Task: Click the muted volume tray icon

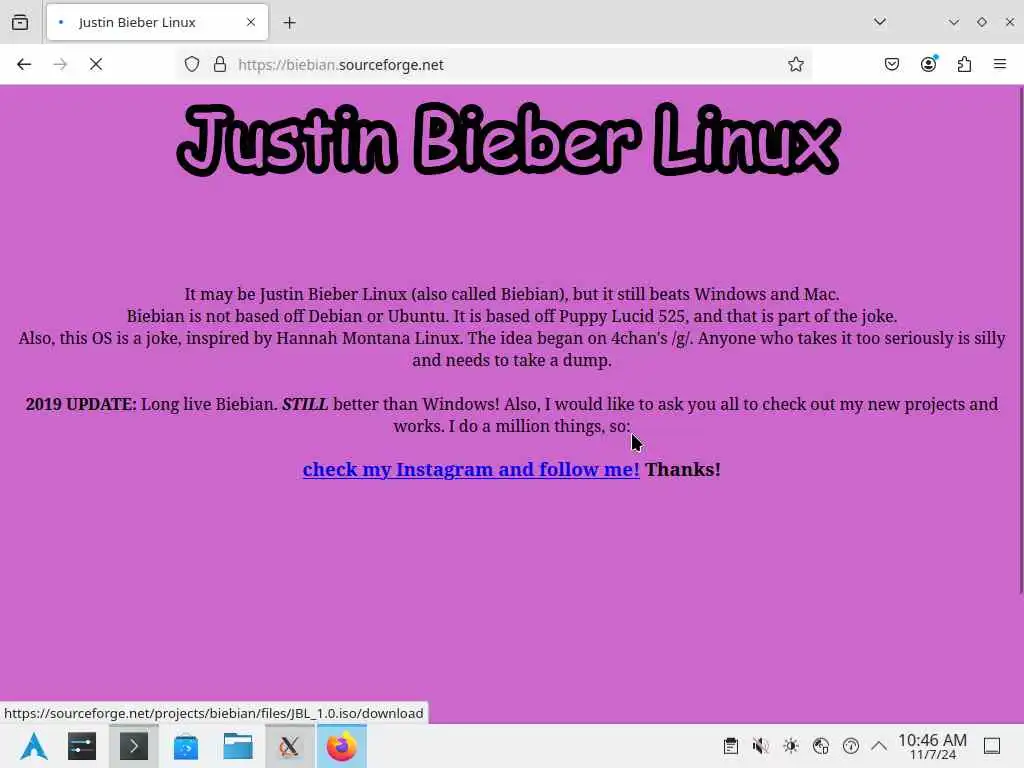Action: point(760,746)
